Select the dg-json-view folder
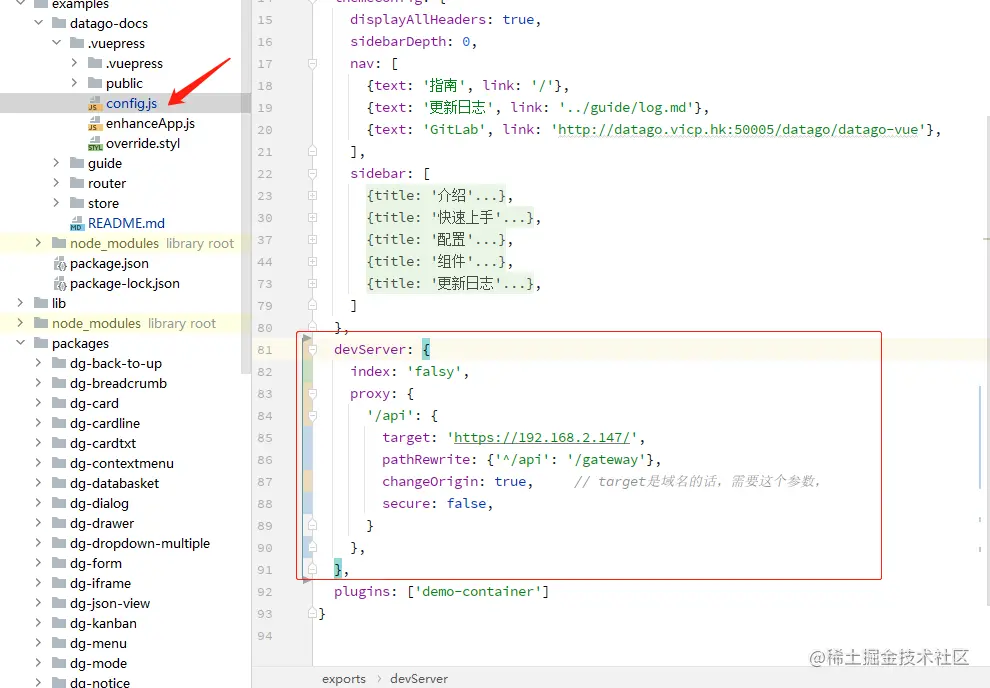This screenshot has width=990, height=688. (x=110, y=603)
